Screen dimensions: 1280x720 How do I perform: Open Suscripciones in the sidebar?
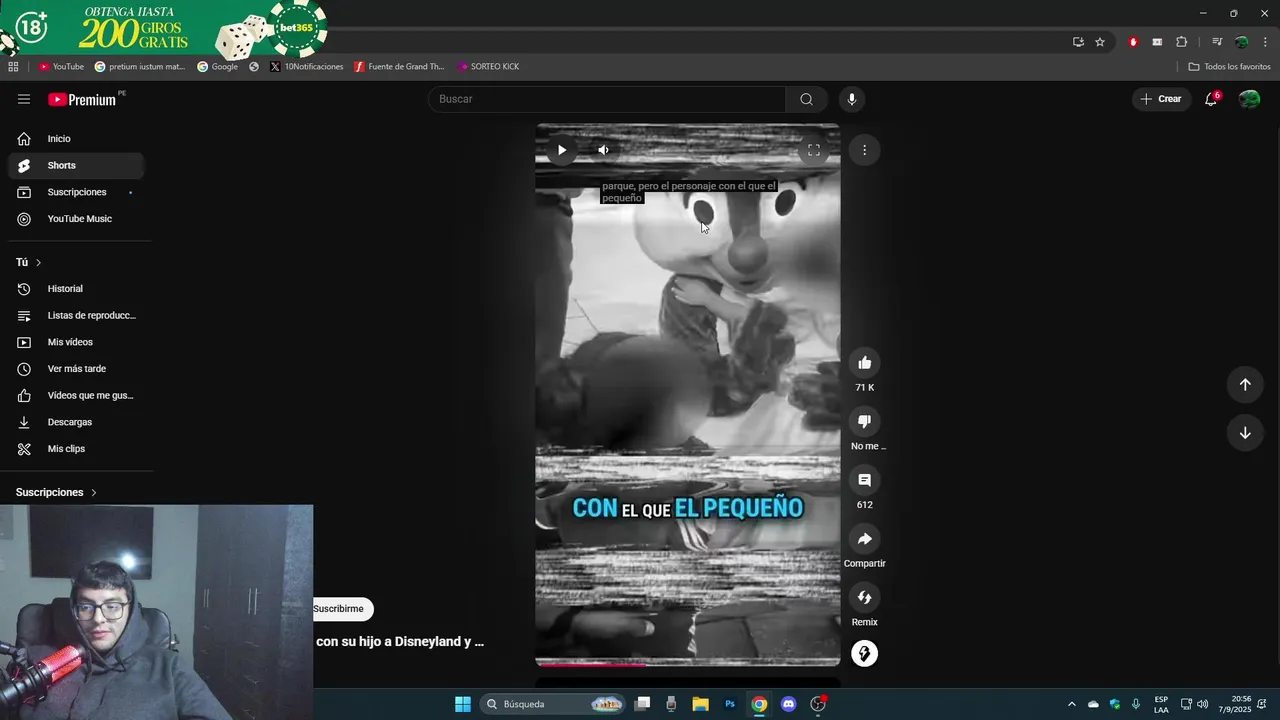point(76,192)
